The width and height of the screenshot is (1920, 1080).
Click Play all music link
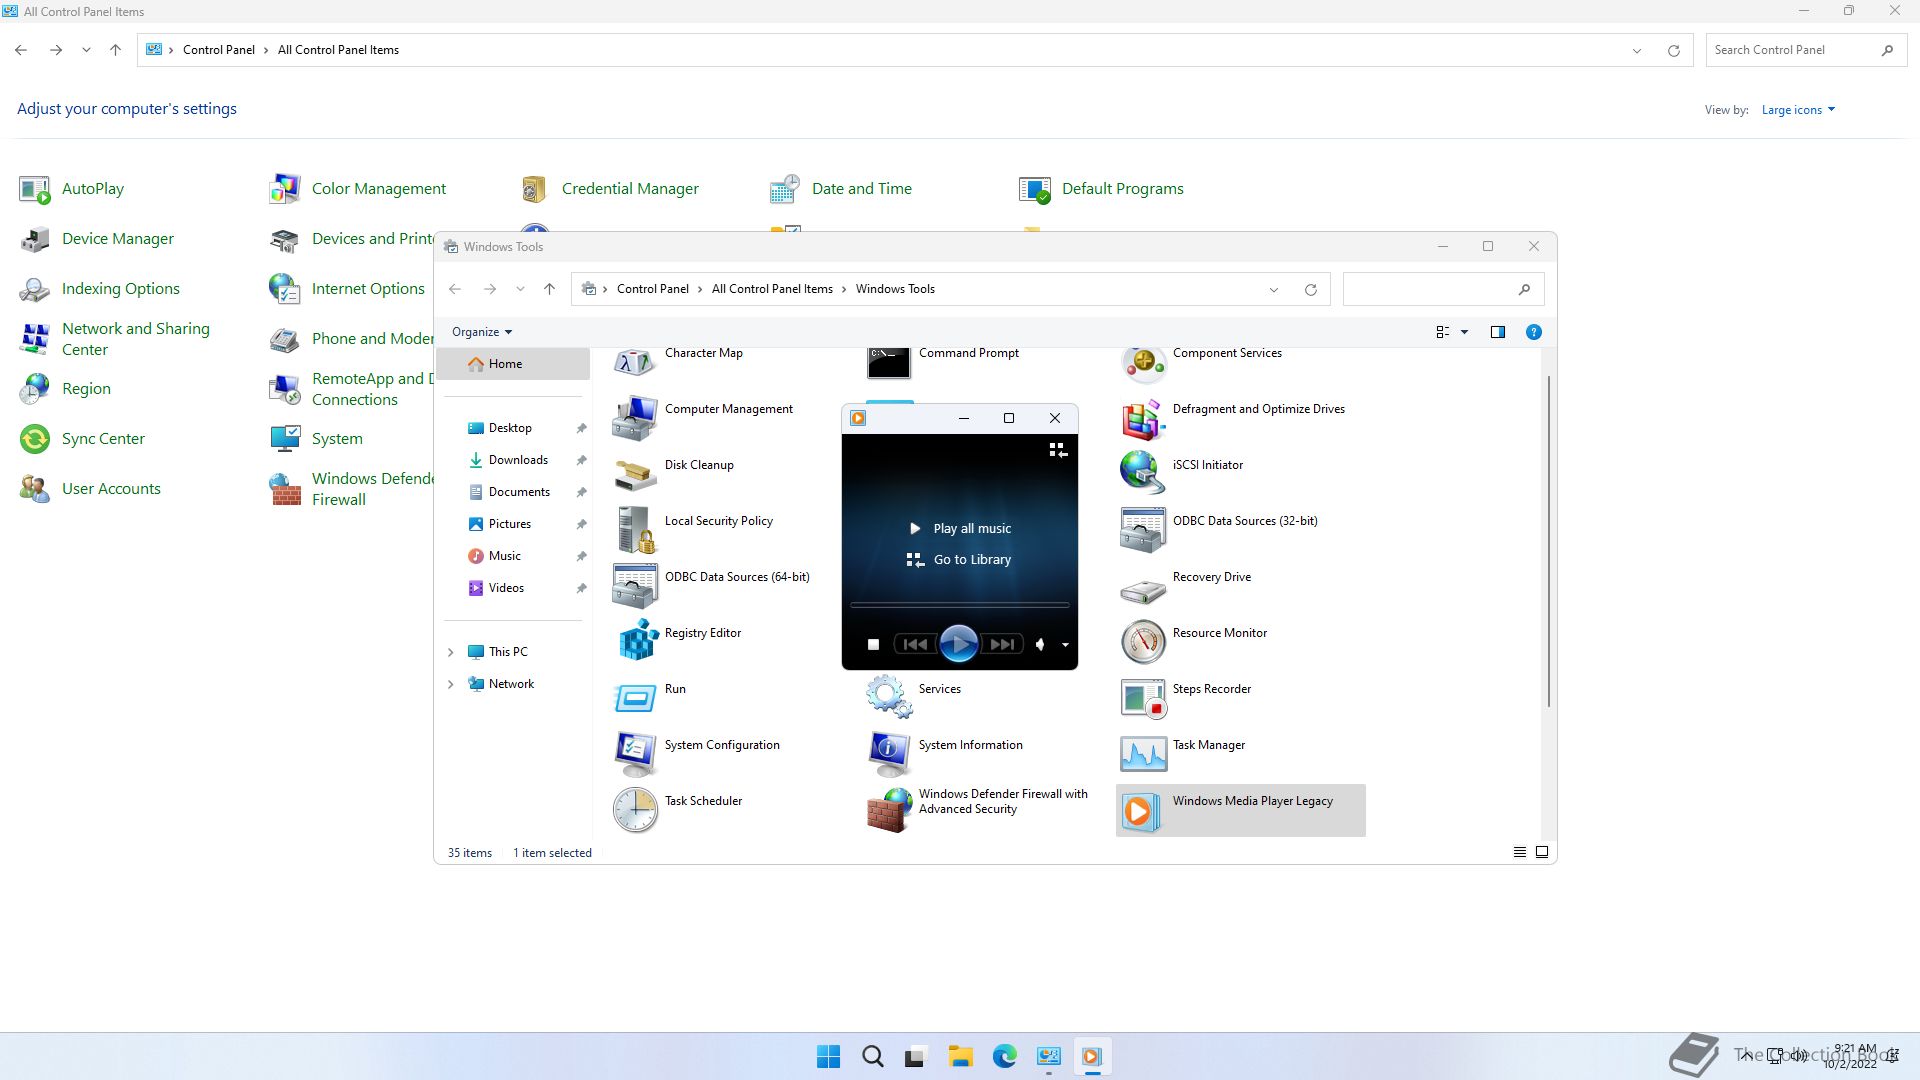[x=971, y=529]
